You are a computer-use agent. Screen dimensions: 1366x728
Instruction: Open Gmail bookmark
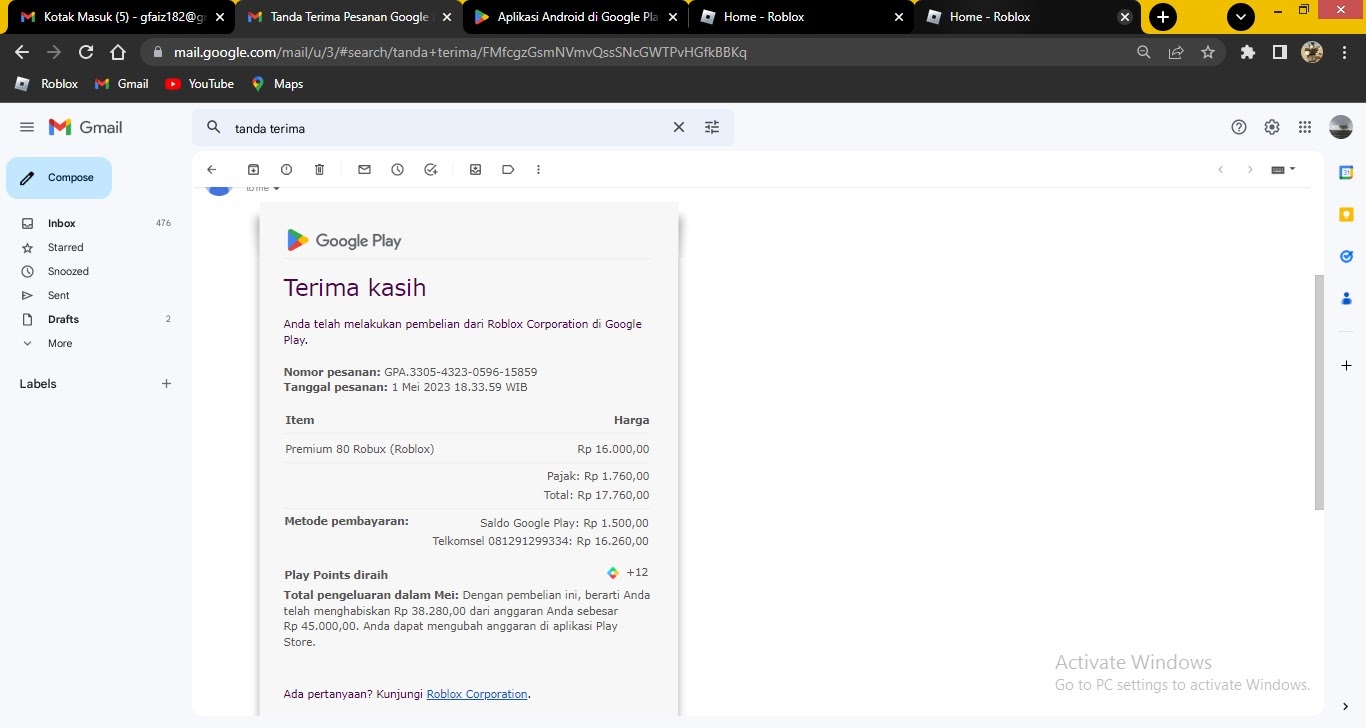pyautogui.click(x=121, y=84)
